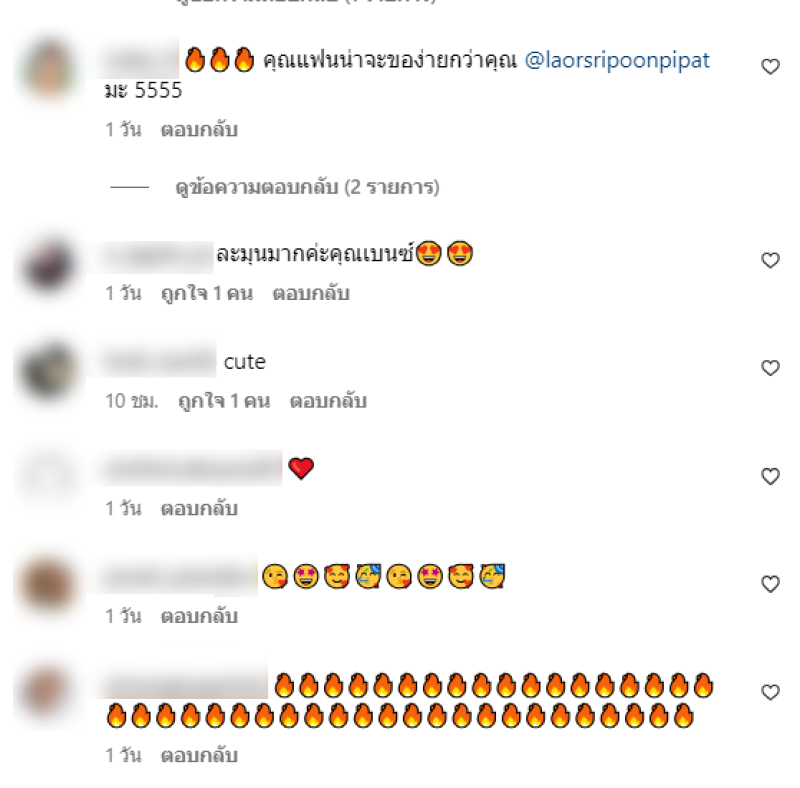
Task: Open avatar of the "cute" commenter
Action: [48, 371]
